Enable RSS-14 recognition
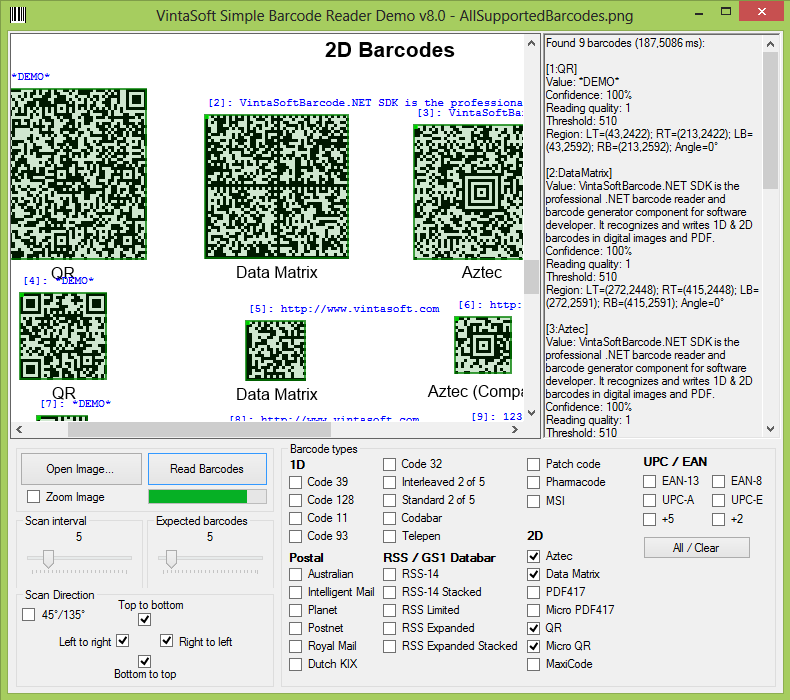The height and width of the screenshot is (700, 790). pos(389,574)
